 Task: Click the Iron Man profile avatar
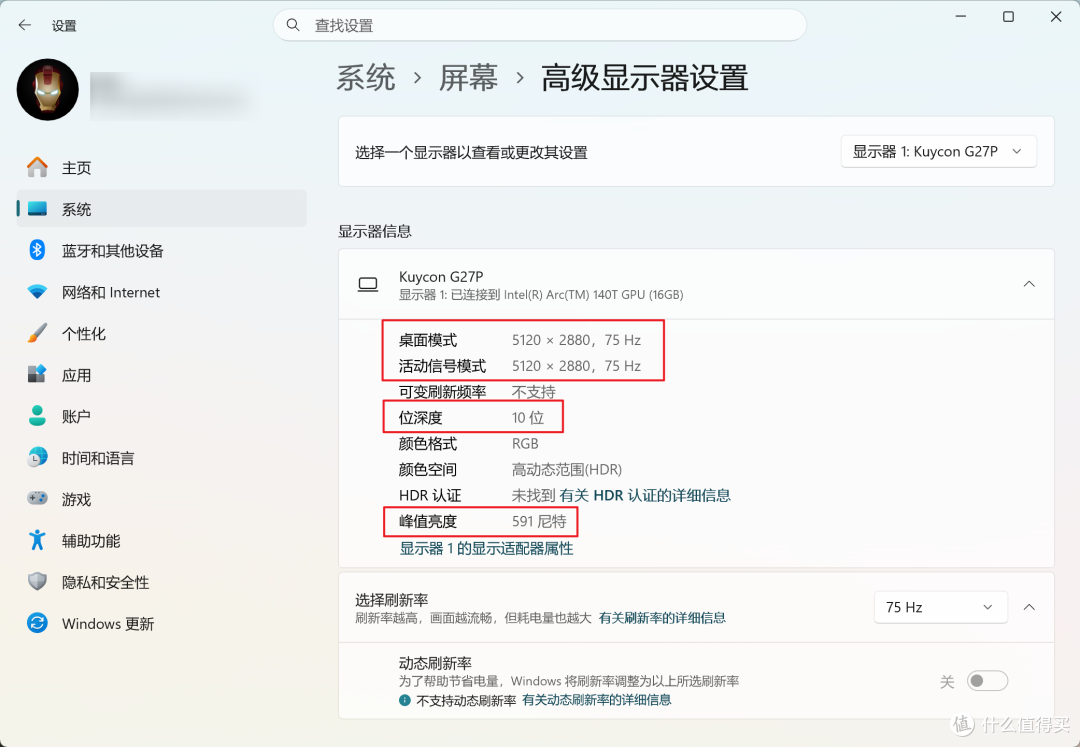(x=48, y=90)
